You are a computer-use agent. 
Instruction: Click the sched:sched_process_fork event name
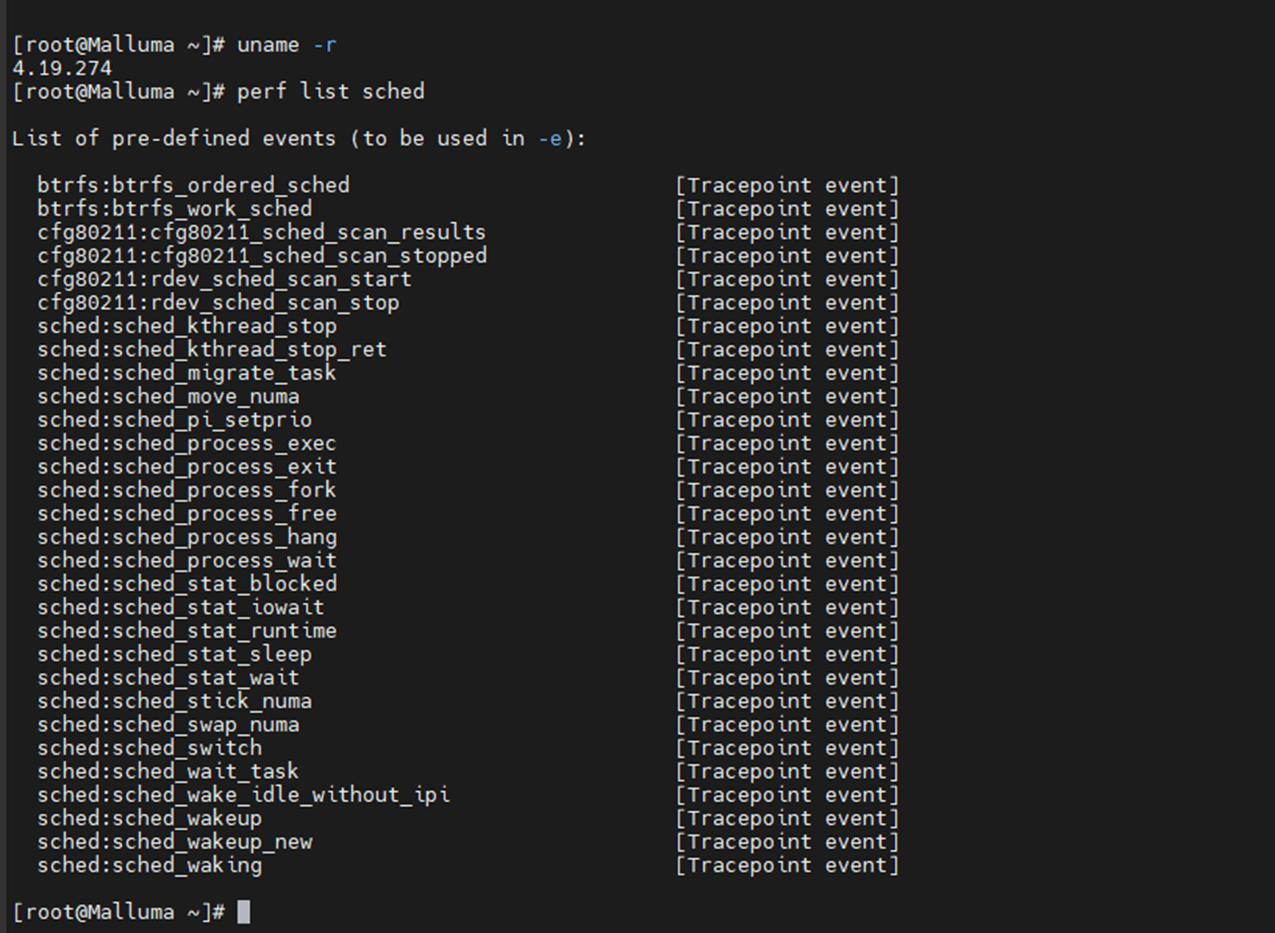tap(187, 490)
